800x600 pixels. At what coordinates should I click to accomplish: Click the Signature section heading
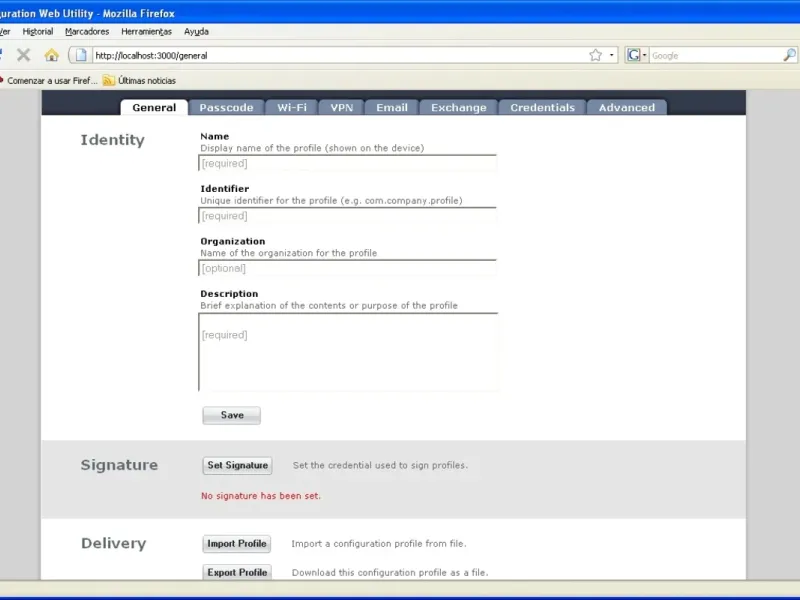tap(119, 465)
